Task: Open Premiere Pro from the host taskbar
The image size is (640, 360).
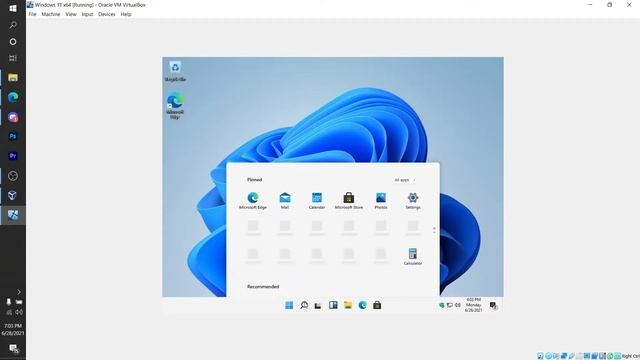Action: [13, 156]
